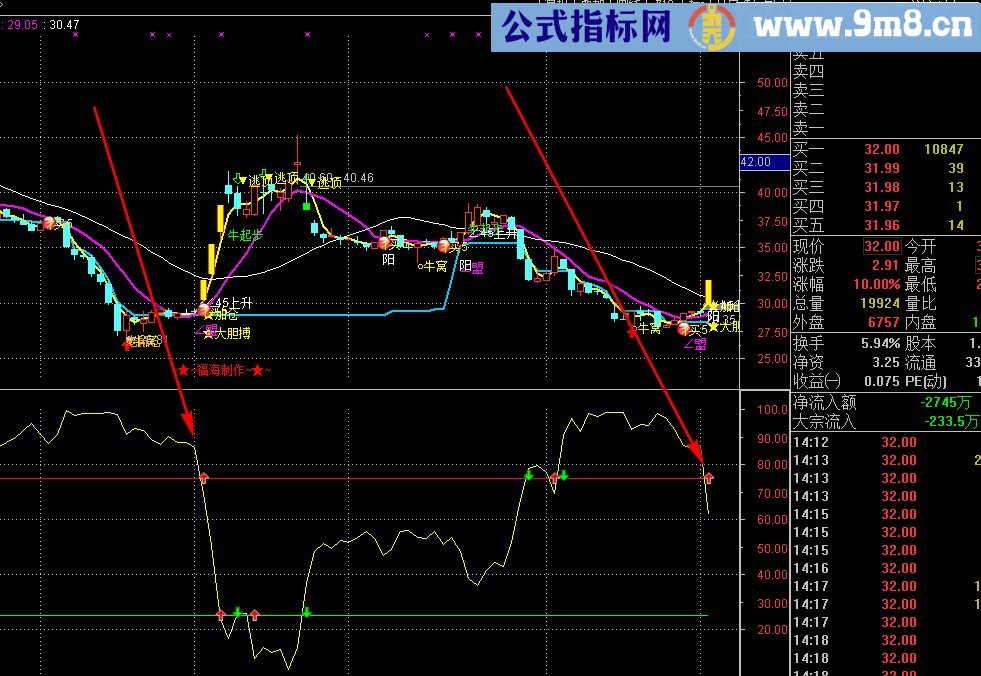
Task: Select the 买一 volume 10847
Action: (943, 150)
